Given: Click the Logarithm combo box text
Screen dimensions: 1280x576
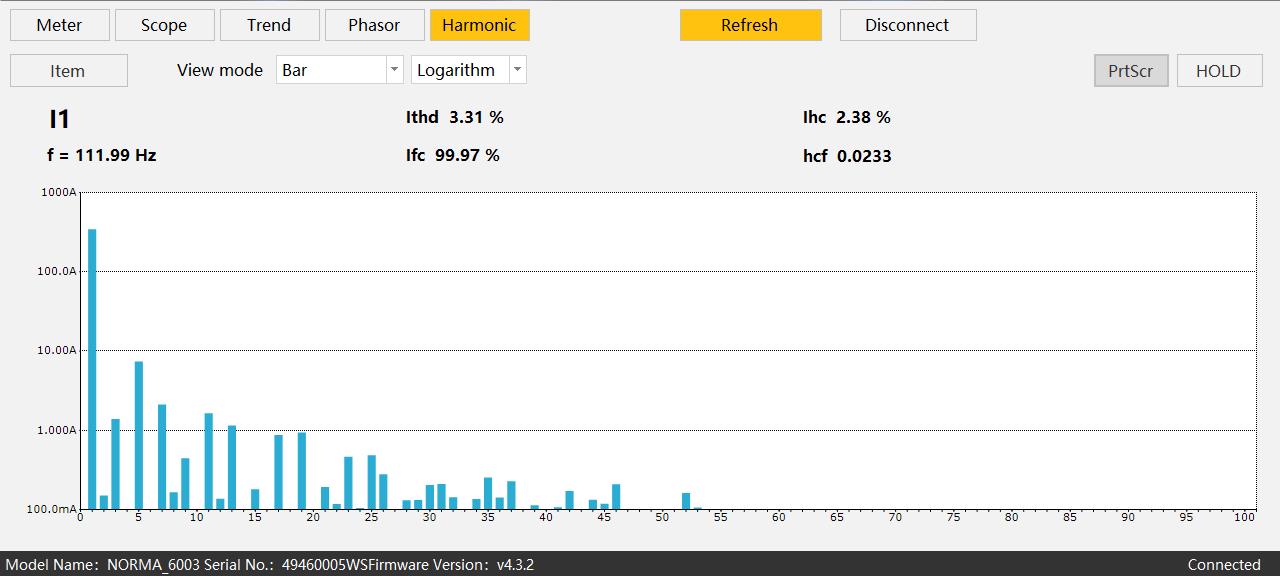Looking at the screenshot, I should pos(456,70).
